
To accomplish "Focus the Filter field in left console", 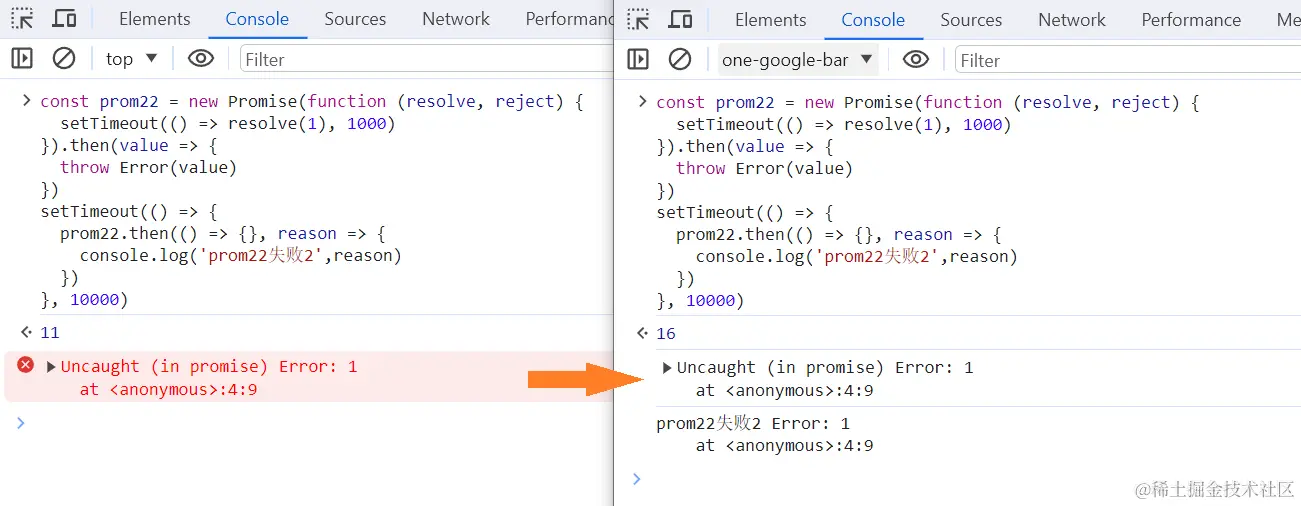I will (x=426, y=59).
